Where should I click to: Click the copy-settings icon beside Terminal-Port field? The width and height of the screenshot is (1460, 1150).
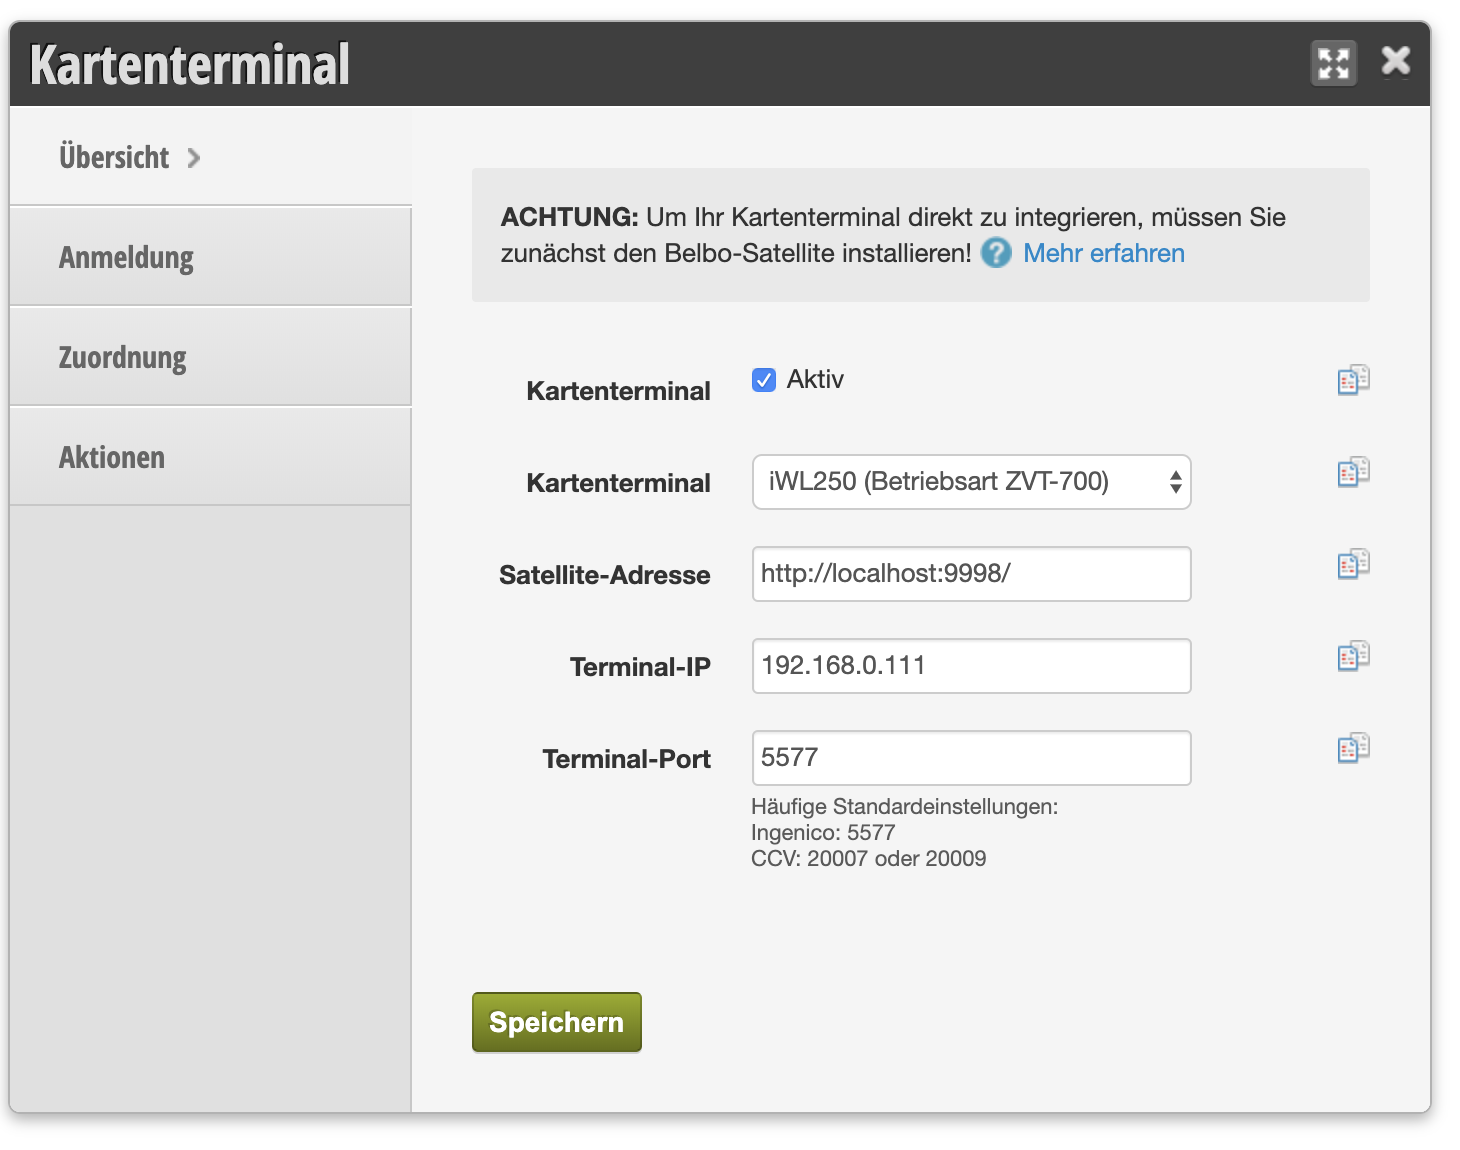tap(1353, 748)
